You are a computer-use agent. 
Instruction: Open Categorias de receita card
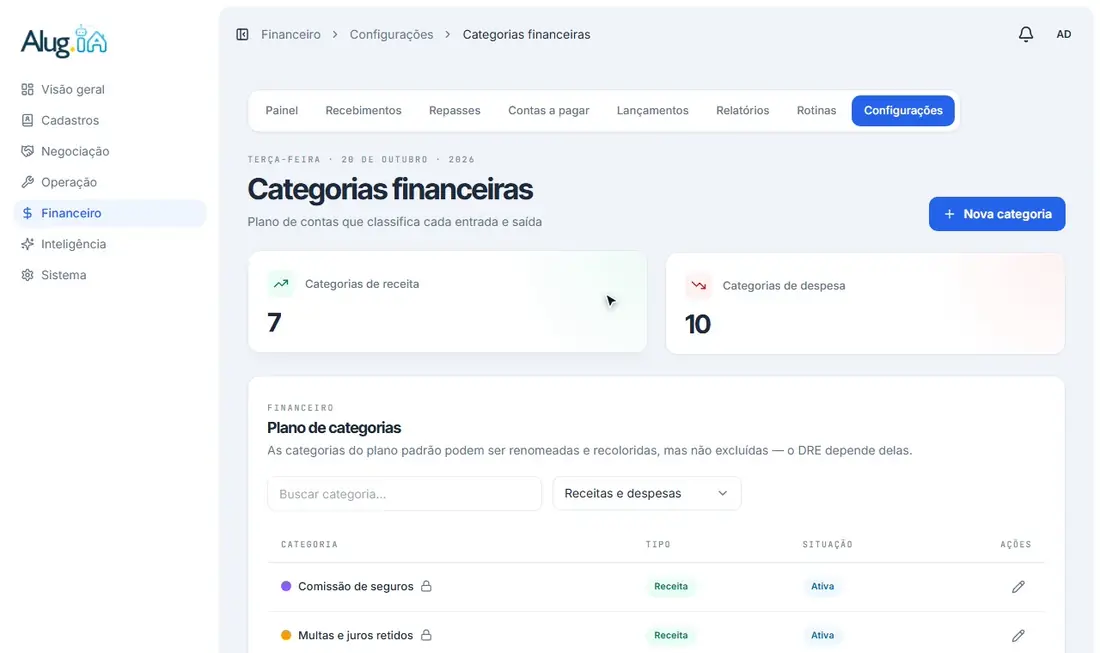point(447,302)
